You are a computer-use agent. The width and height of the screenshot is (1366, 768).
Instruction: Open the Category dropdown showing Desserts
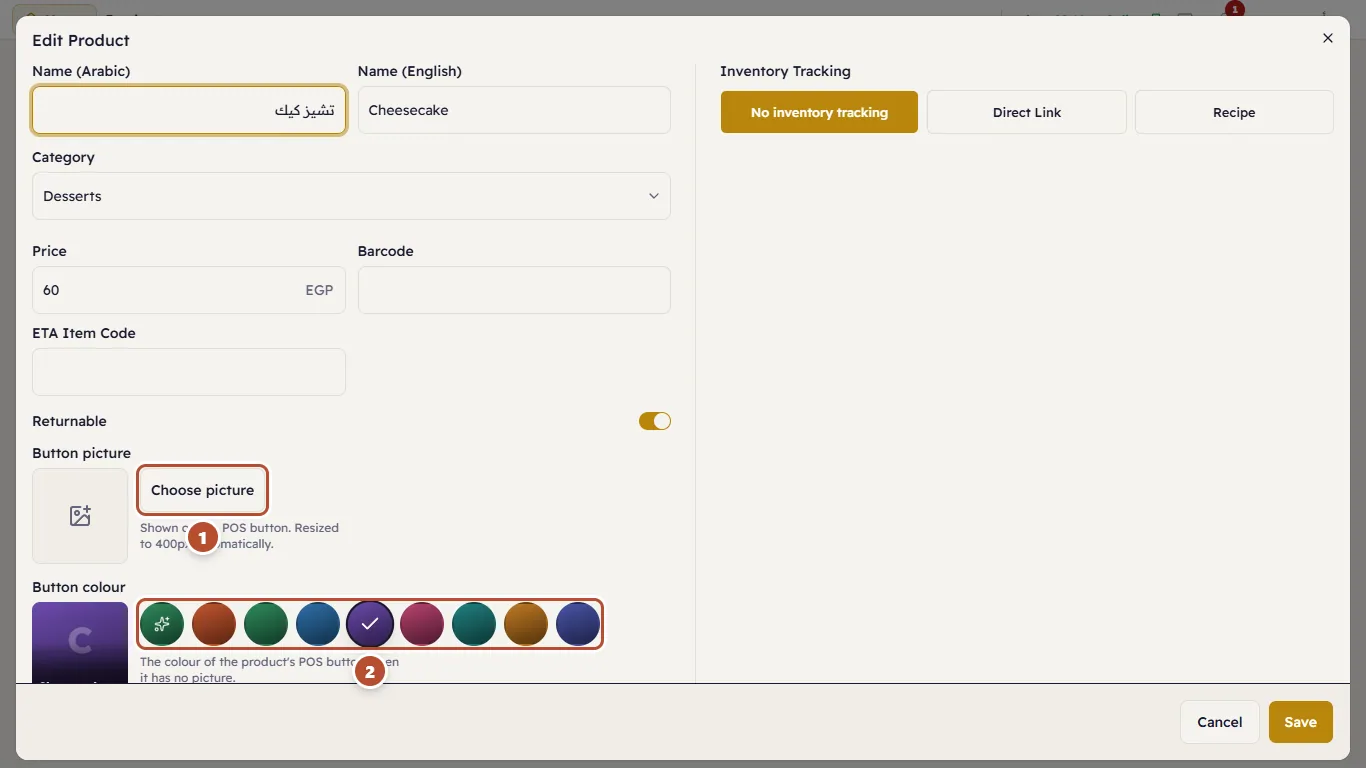(351, 196)
